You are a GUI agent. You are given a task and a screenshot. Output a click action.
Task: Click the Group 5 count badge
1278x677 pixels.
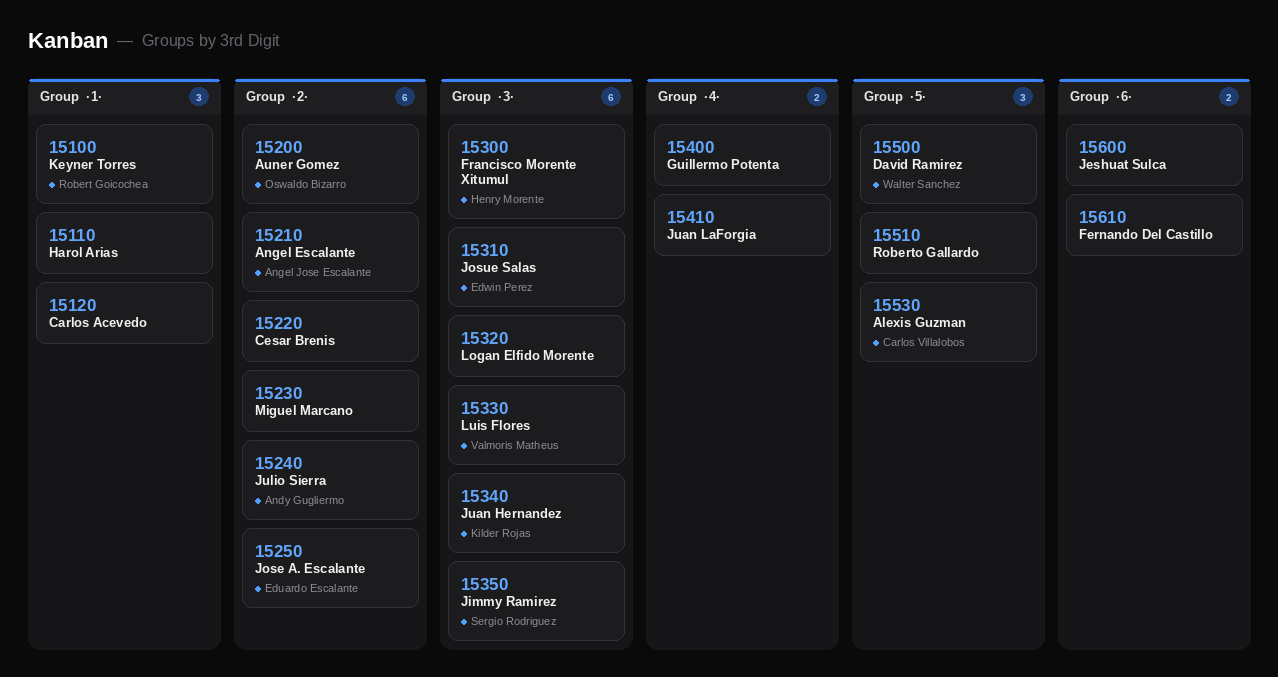(x=1023, y=97)
